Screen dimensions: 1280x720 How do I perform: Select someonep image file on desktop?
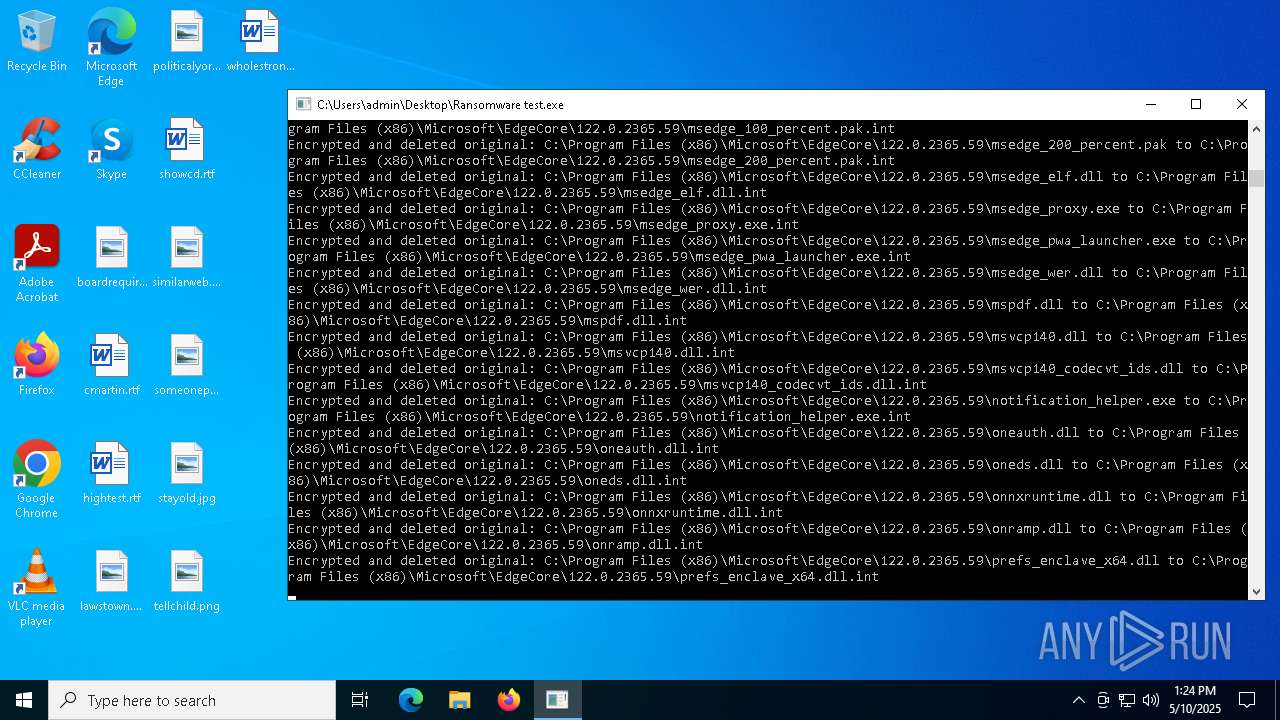tap(186, 366)
